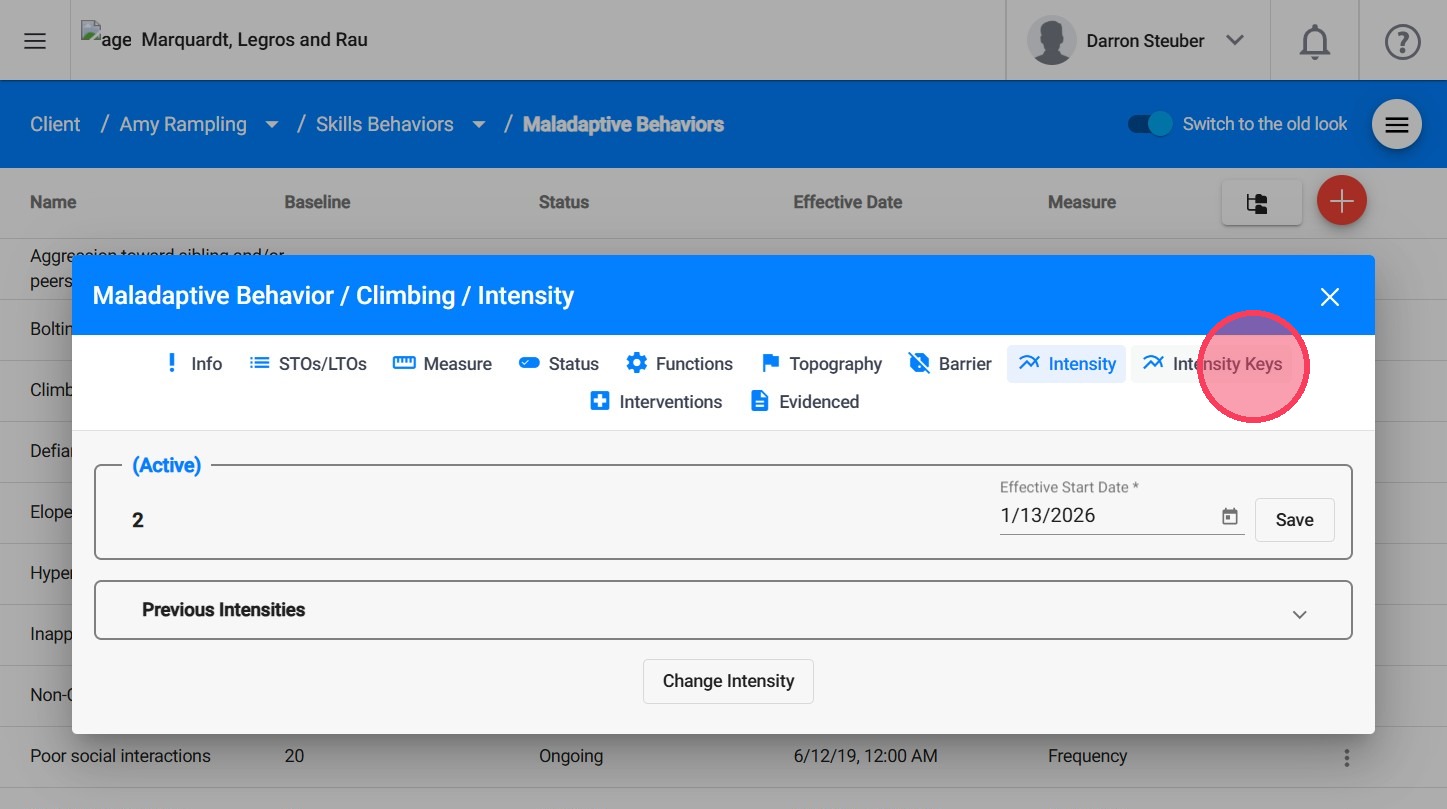Screen dimensions: 1447x809
Task: Click the Status column header
Action: [564, 202]
